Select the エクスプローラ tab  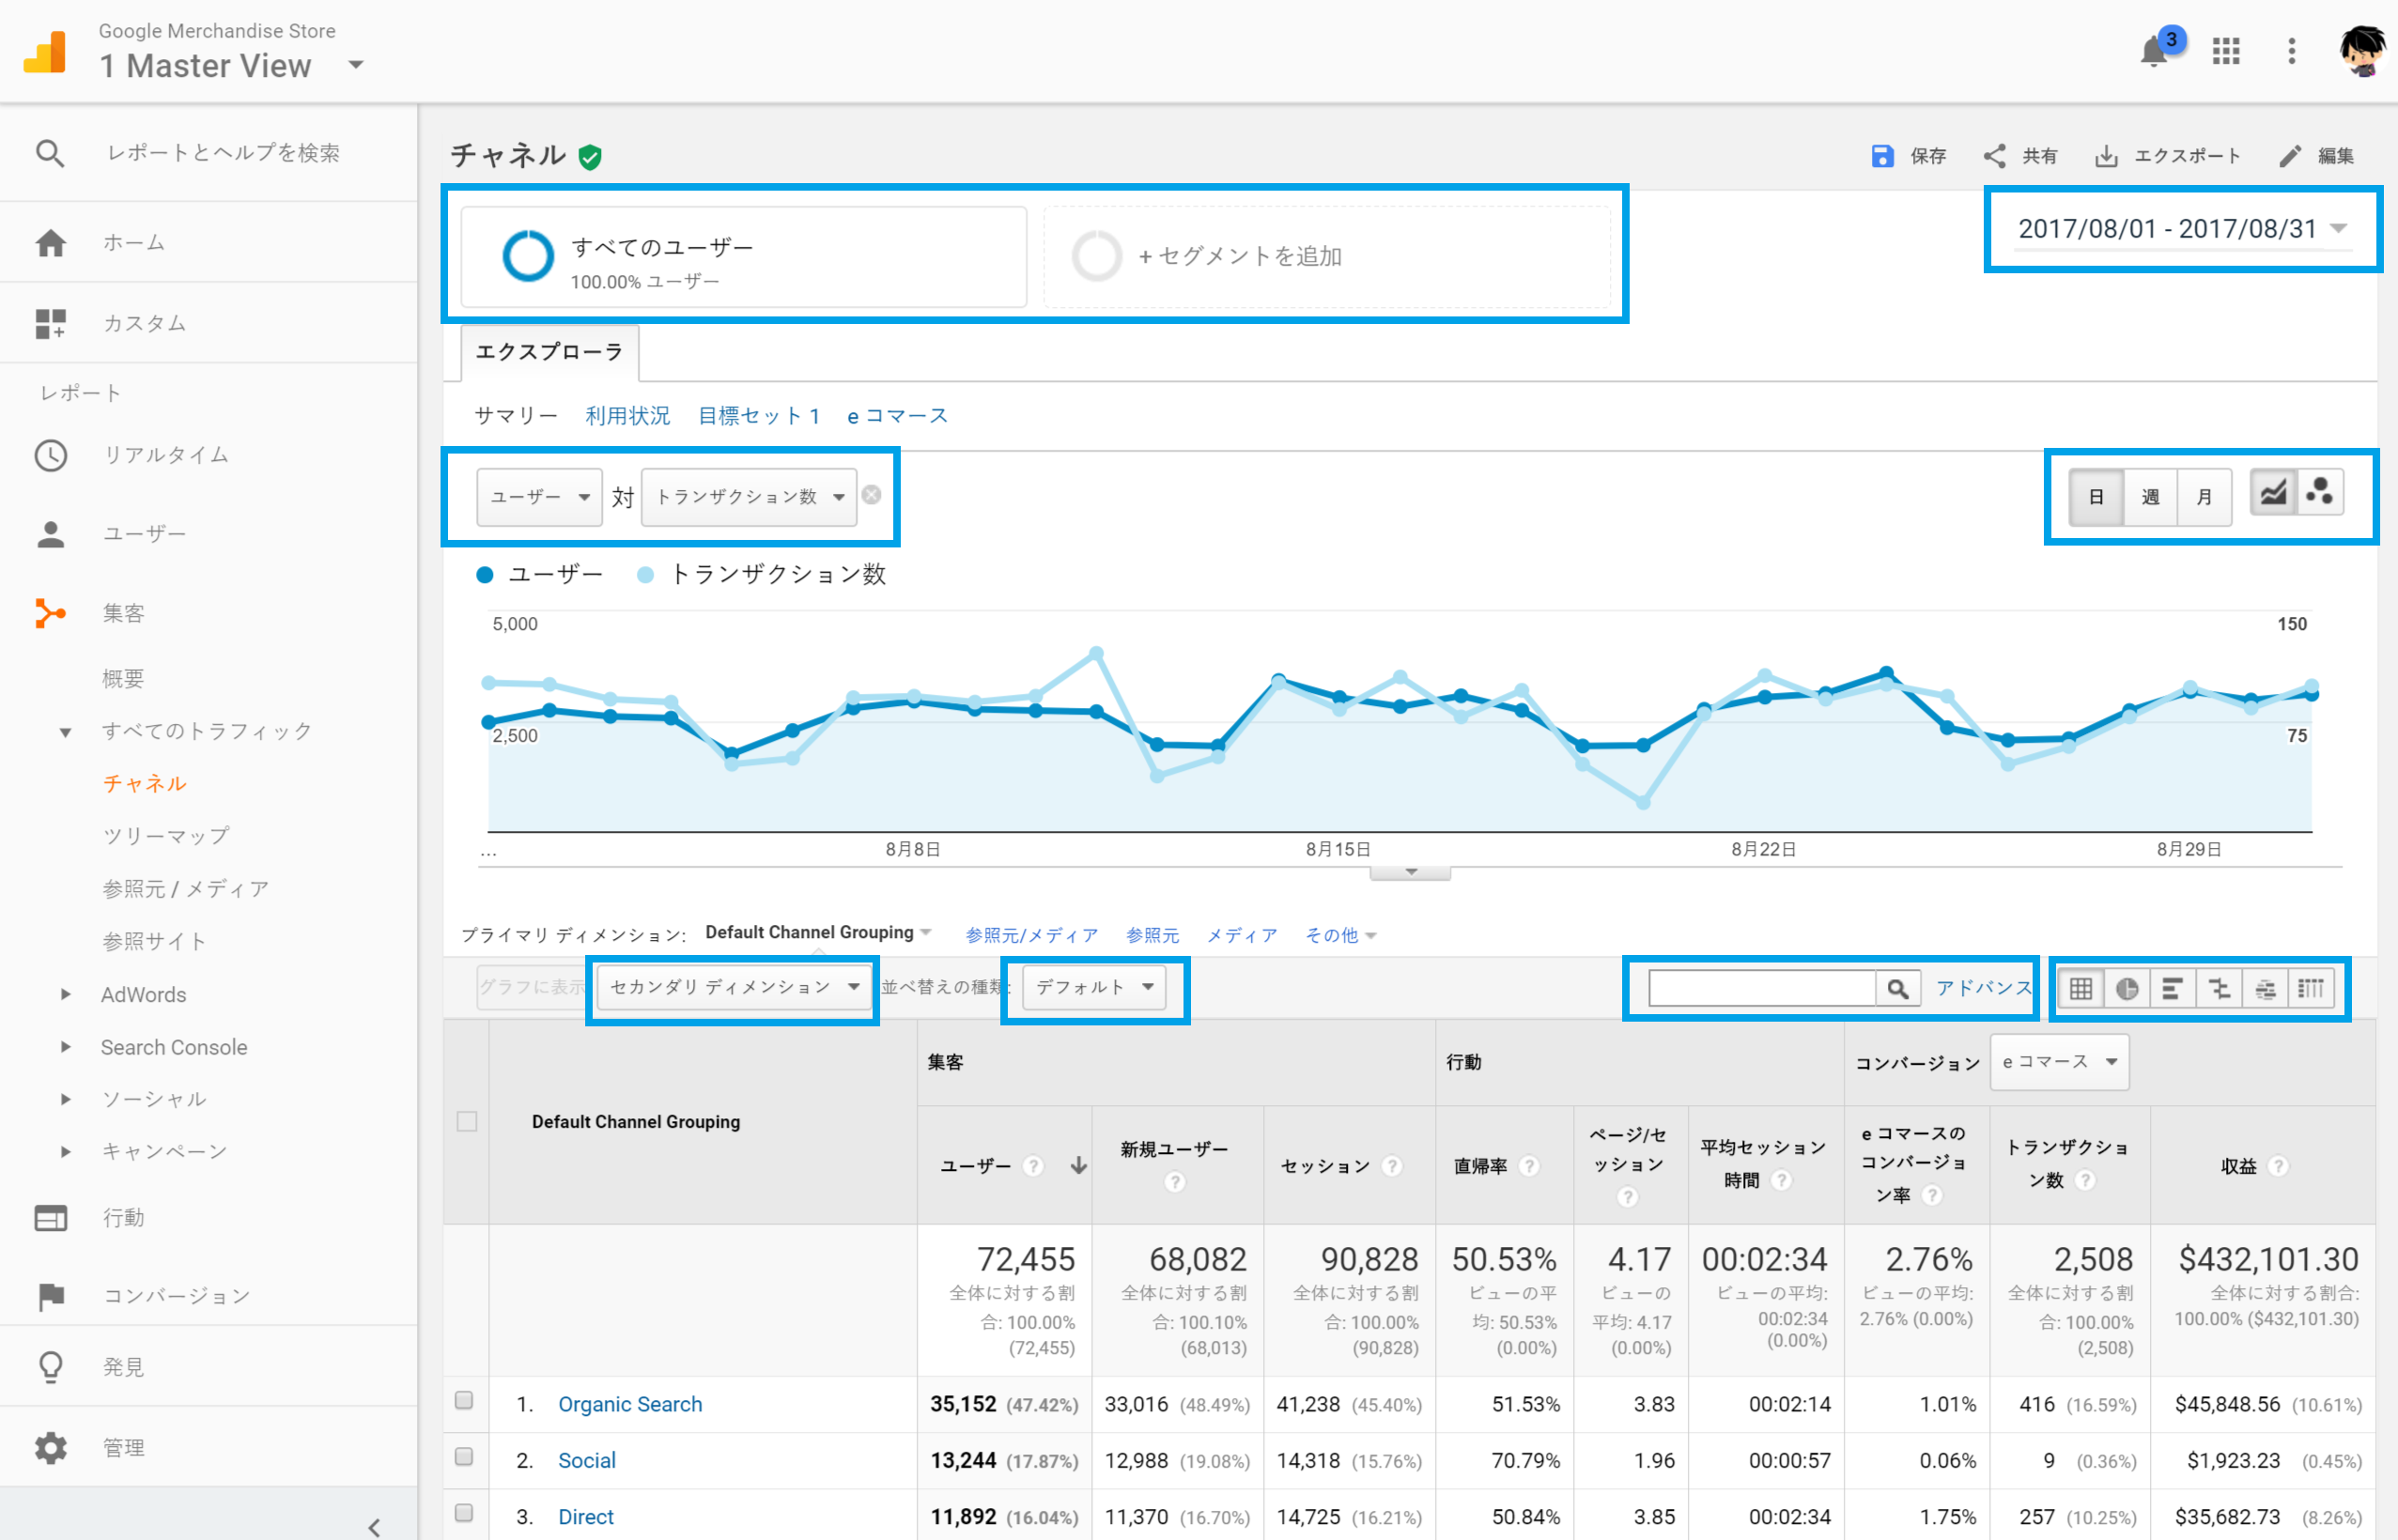550,352
